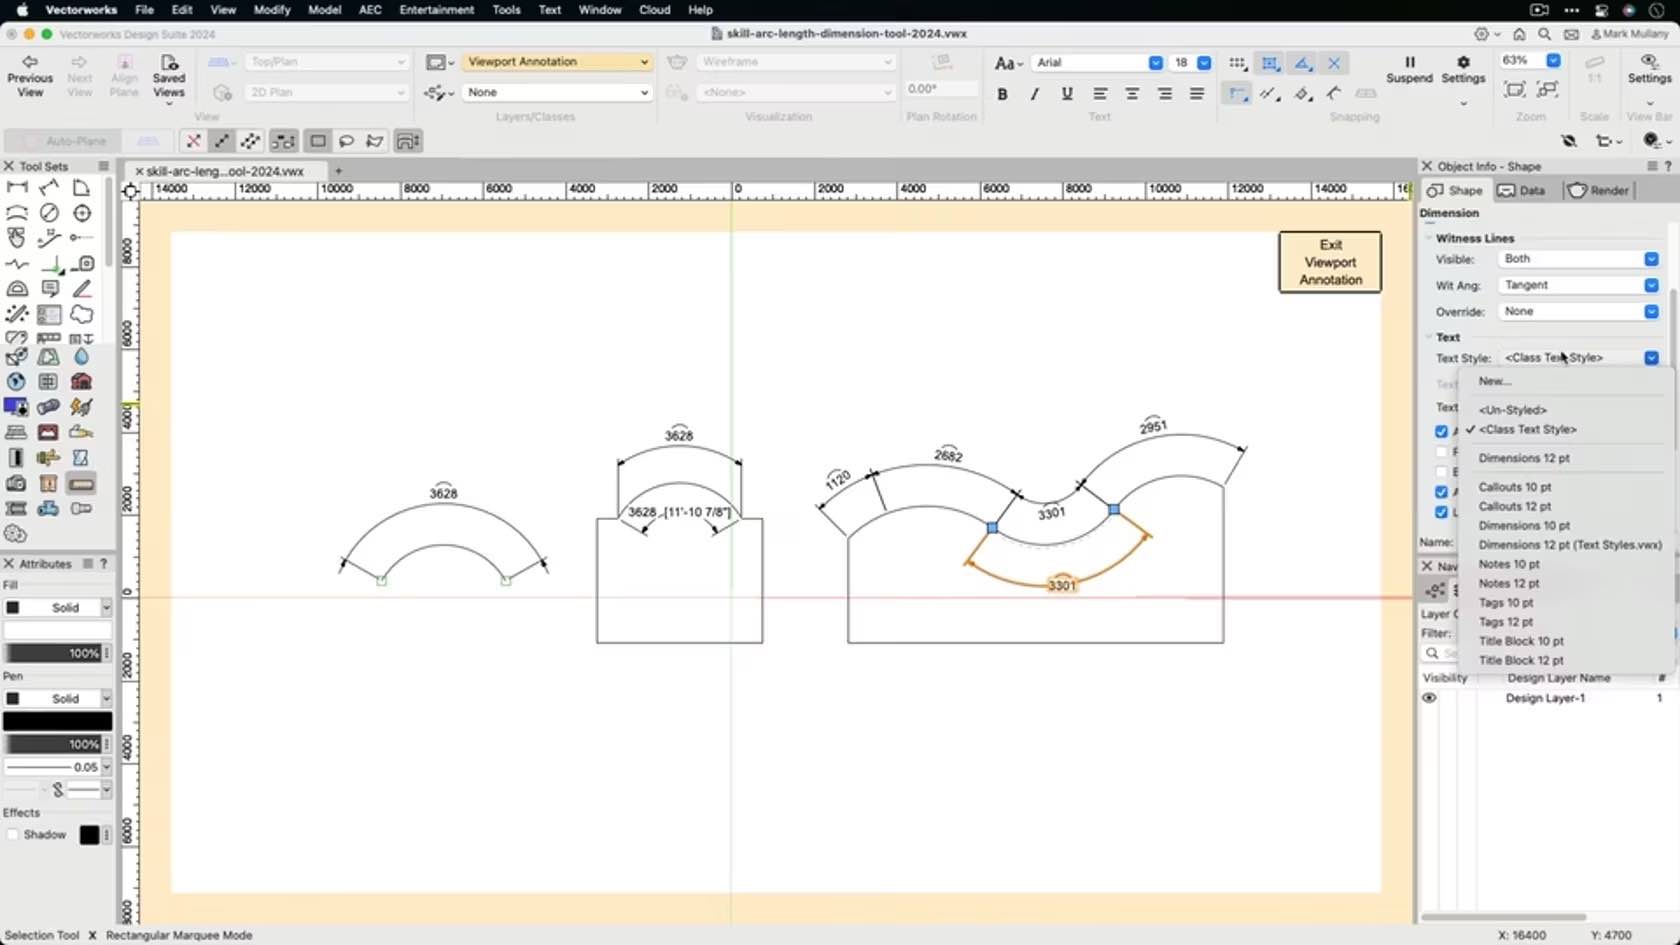Center-align text with the center icon
The width and height of the screenshot is (1680, 945).
point(1132,94)
